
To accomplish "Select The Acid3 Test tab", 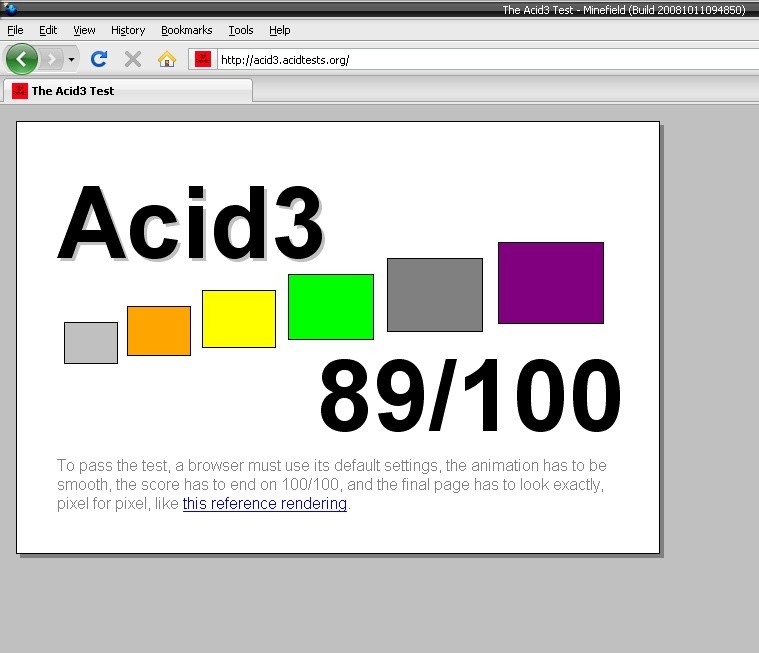I will pos(128,91).
